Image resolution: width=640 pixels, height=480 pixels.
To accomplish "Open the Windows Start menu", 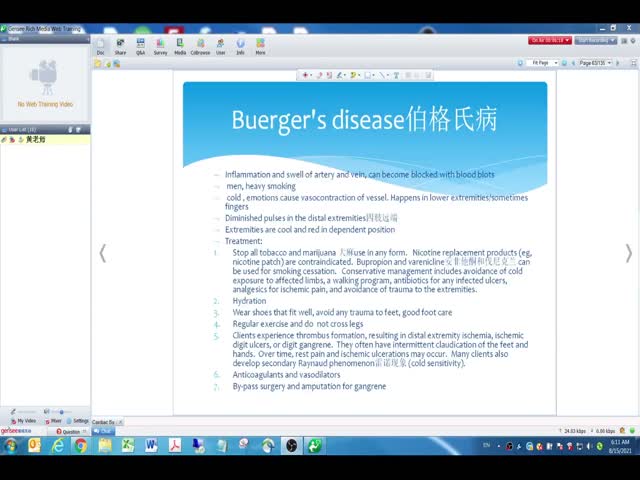I will (x=10, y=446).
